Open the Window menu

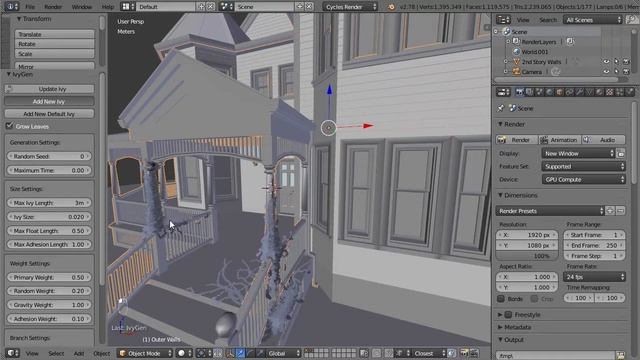click(82, 7)
